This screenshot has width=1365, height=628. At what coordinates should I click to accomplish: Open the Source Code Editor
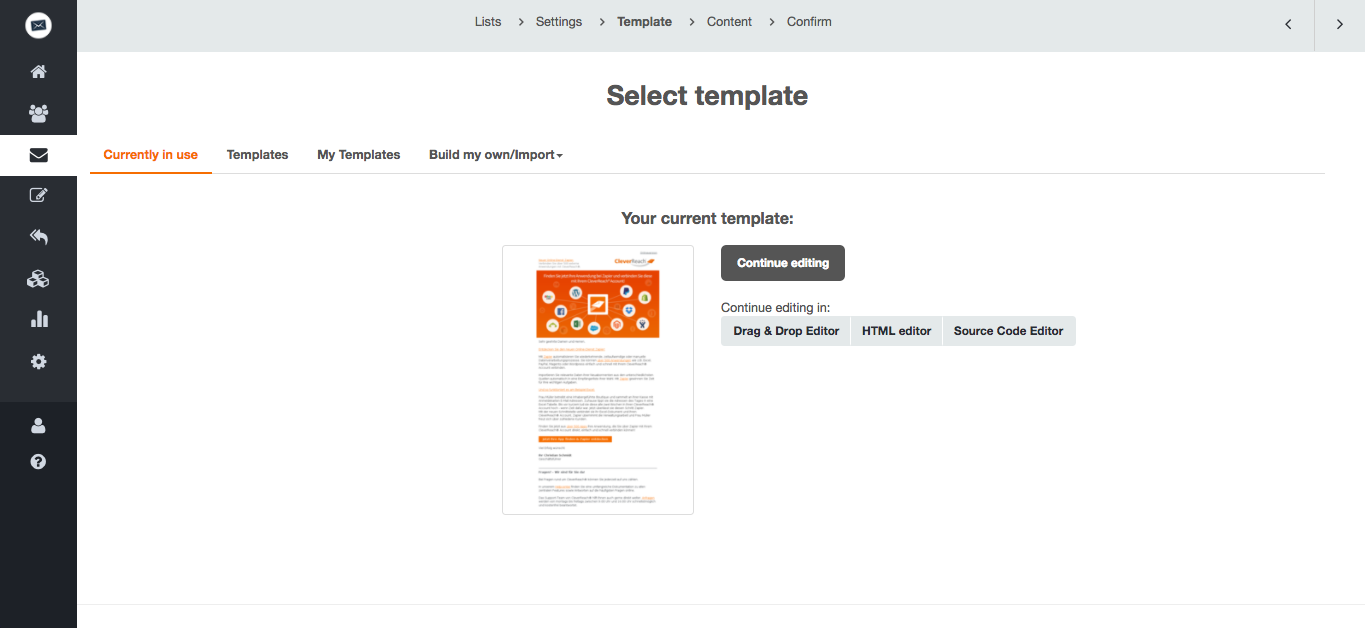pos(1008,331)
